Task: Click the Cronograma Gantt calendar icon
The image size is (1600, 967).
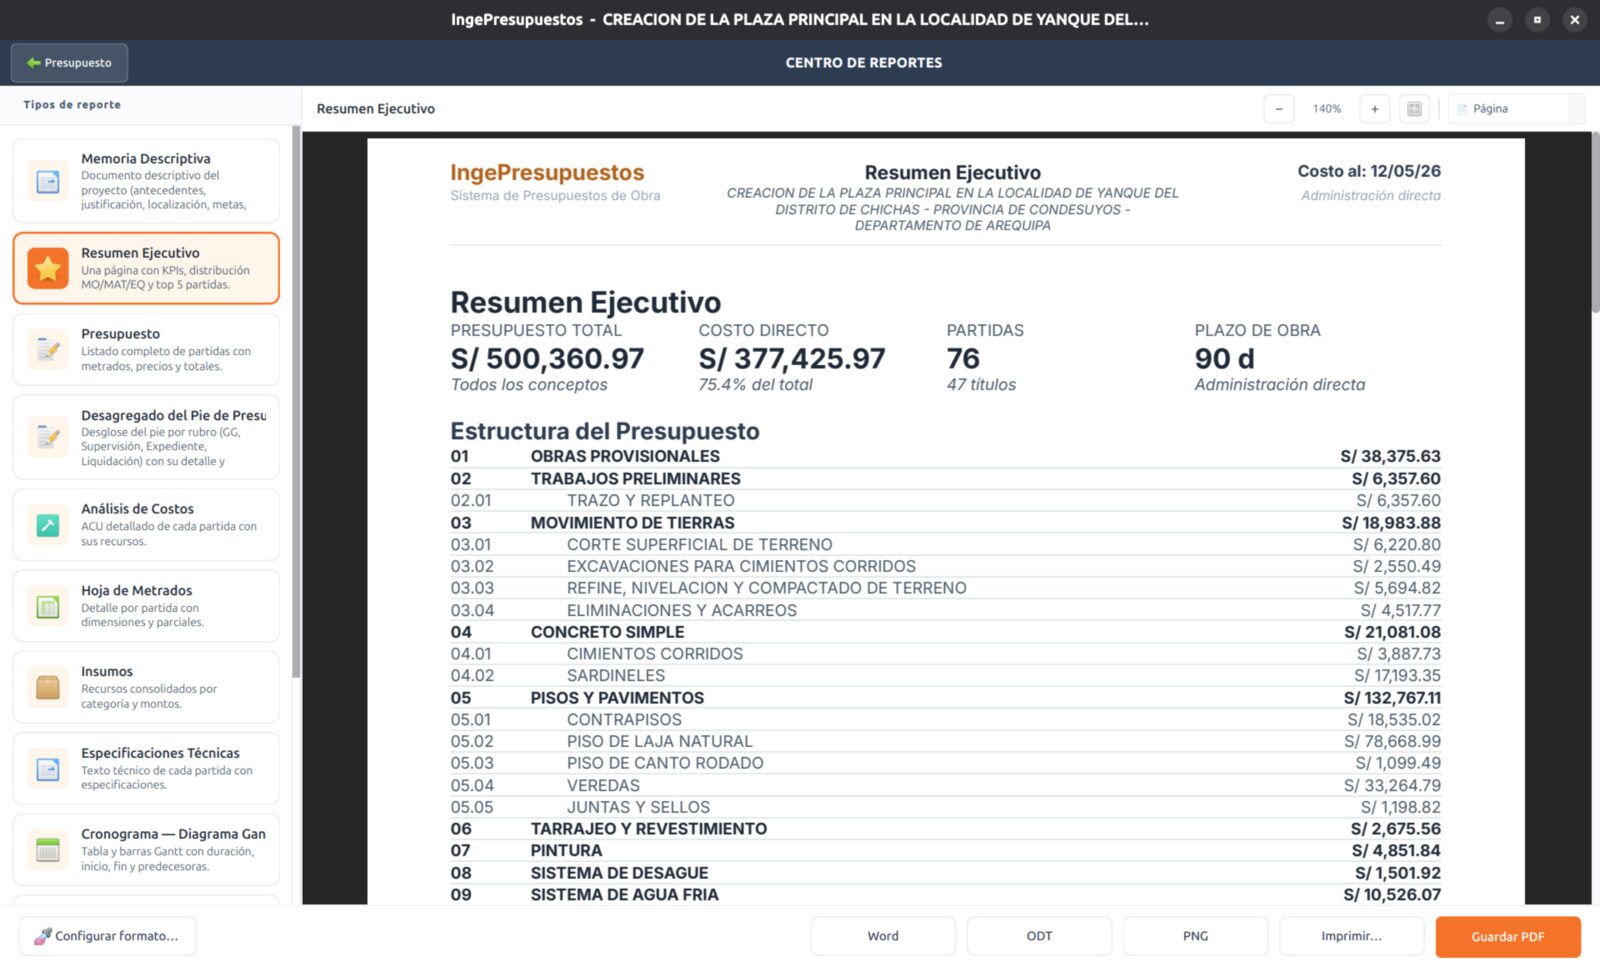Action: point(48,850)
